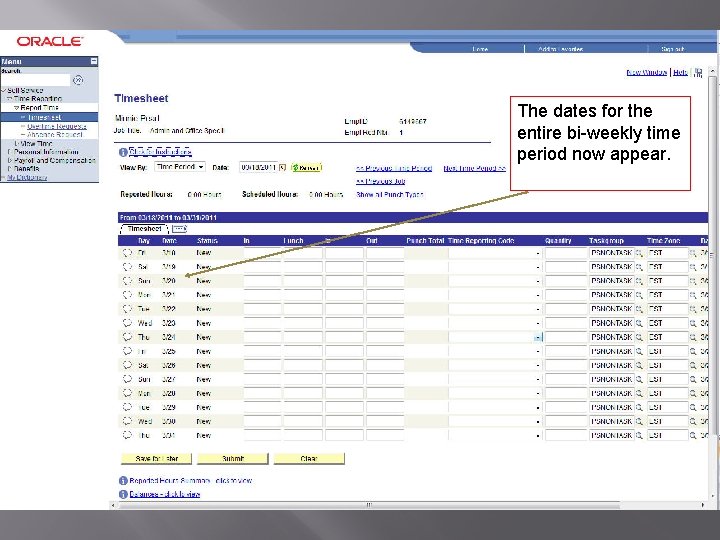Click comment bubble icon for Wed 3/23 row

(x=127, y=323)
